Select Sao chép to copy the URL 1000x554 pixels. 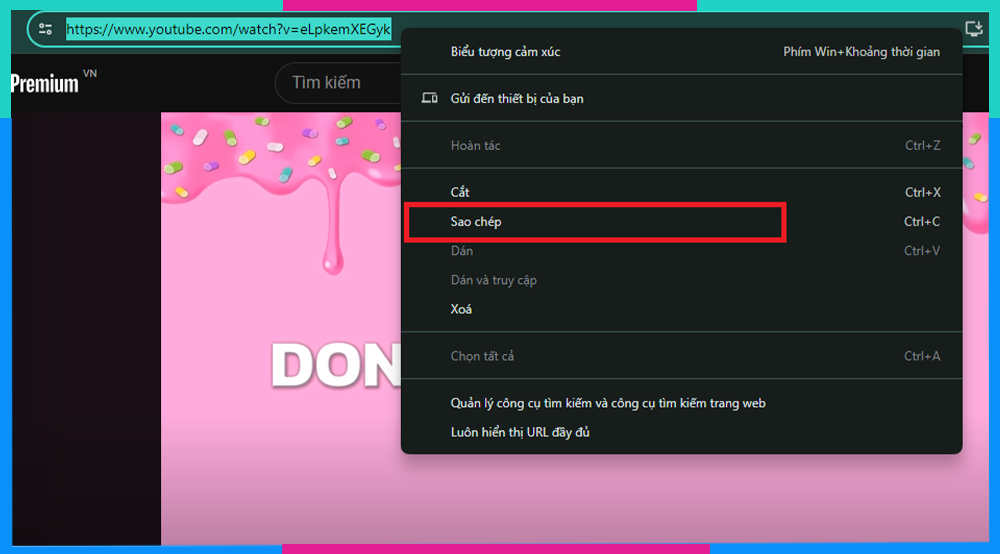pyautogui.click(x=476, y=222)
